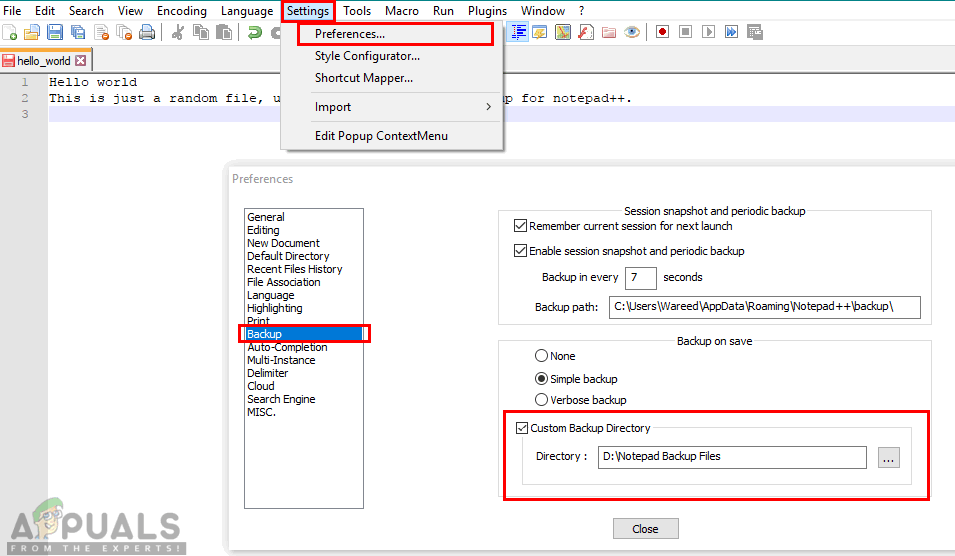Open the Window menu
955x556 pixels.
click(543, 11)
